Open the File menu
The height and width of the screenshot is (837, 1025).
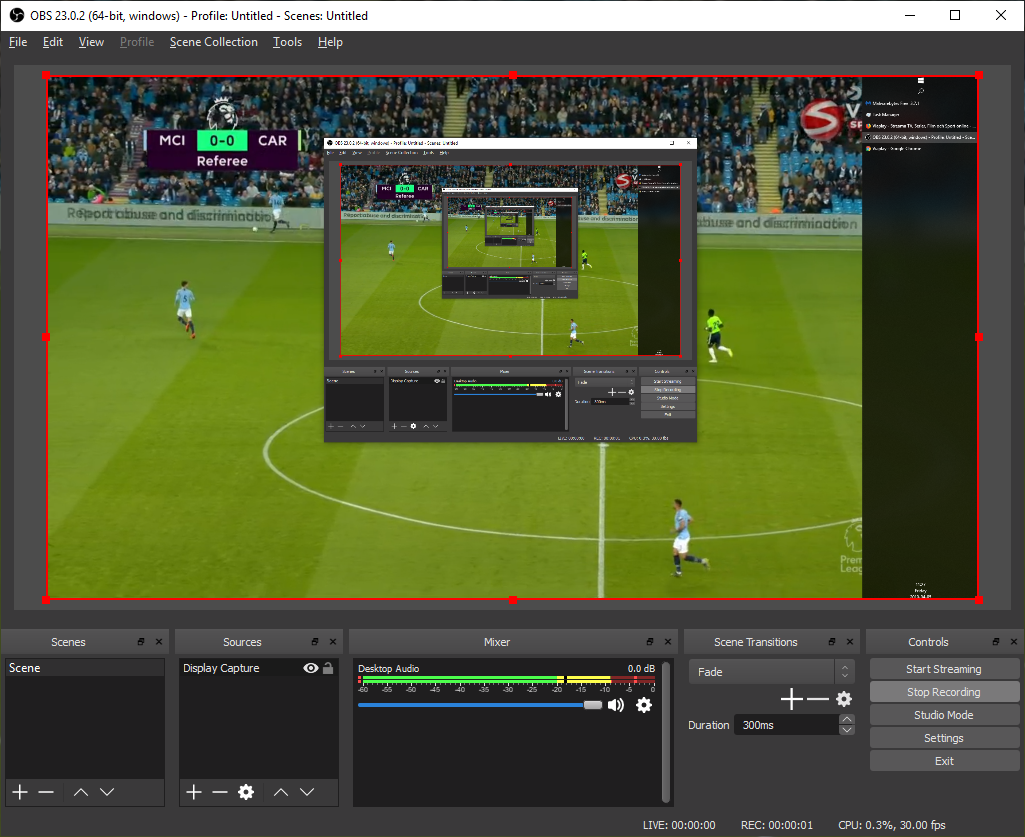tap(18, 42)
